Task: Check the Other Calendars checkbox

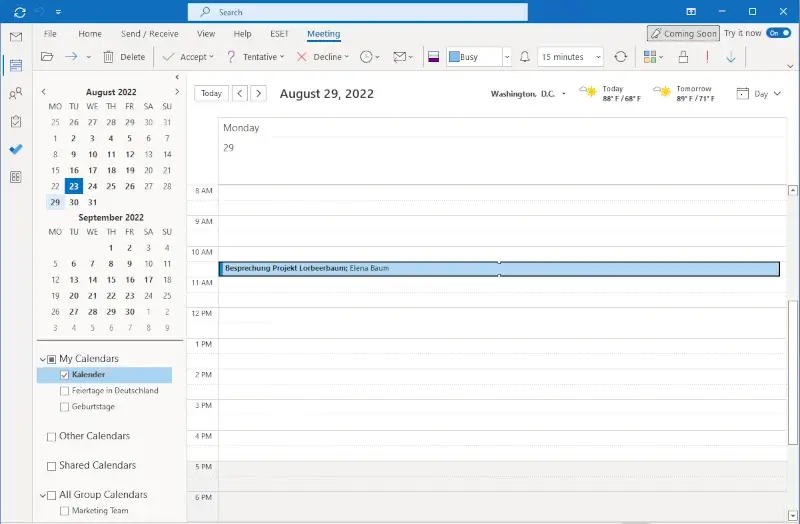Action: pyautogui.click(x=52, y=437)
